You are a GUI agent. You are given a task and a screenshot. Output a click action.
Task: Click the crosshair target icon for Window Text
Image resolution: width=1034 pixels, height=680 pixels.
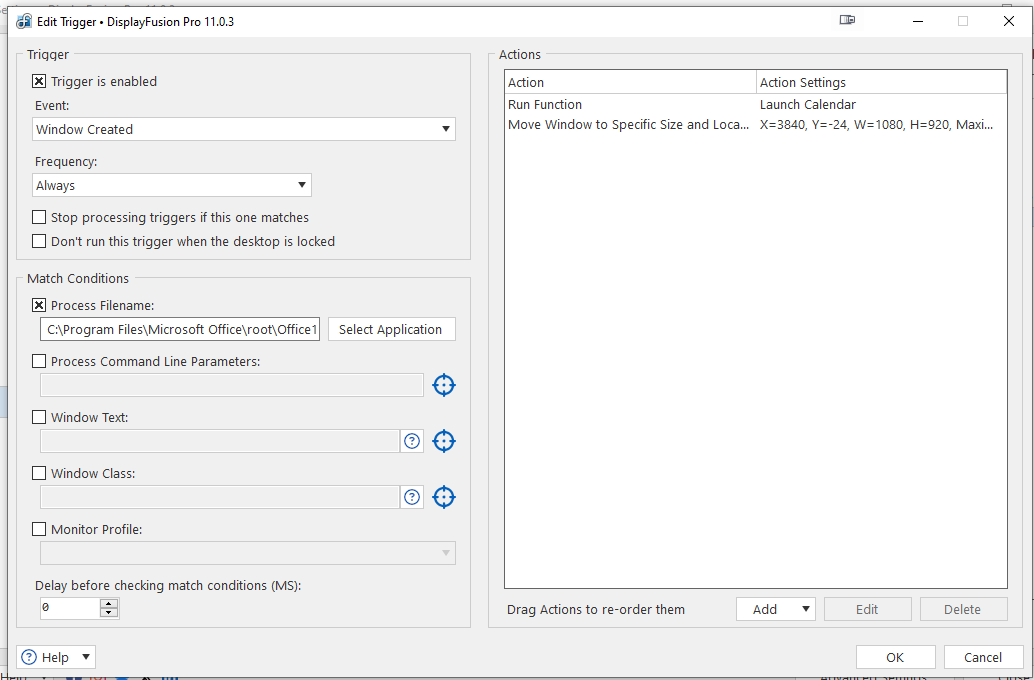[x=444, y=441]
